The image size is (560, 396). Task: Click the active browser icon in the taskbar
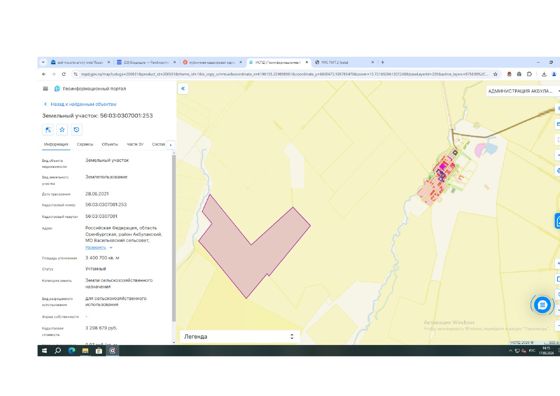(x=112, y=351)
